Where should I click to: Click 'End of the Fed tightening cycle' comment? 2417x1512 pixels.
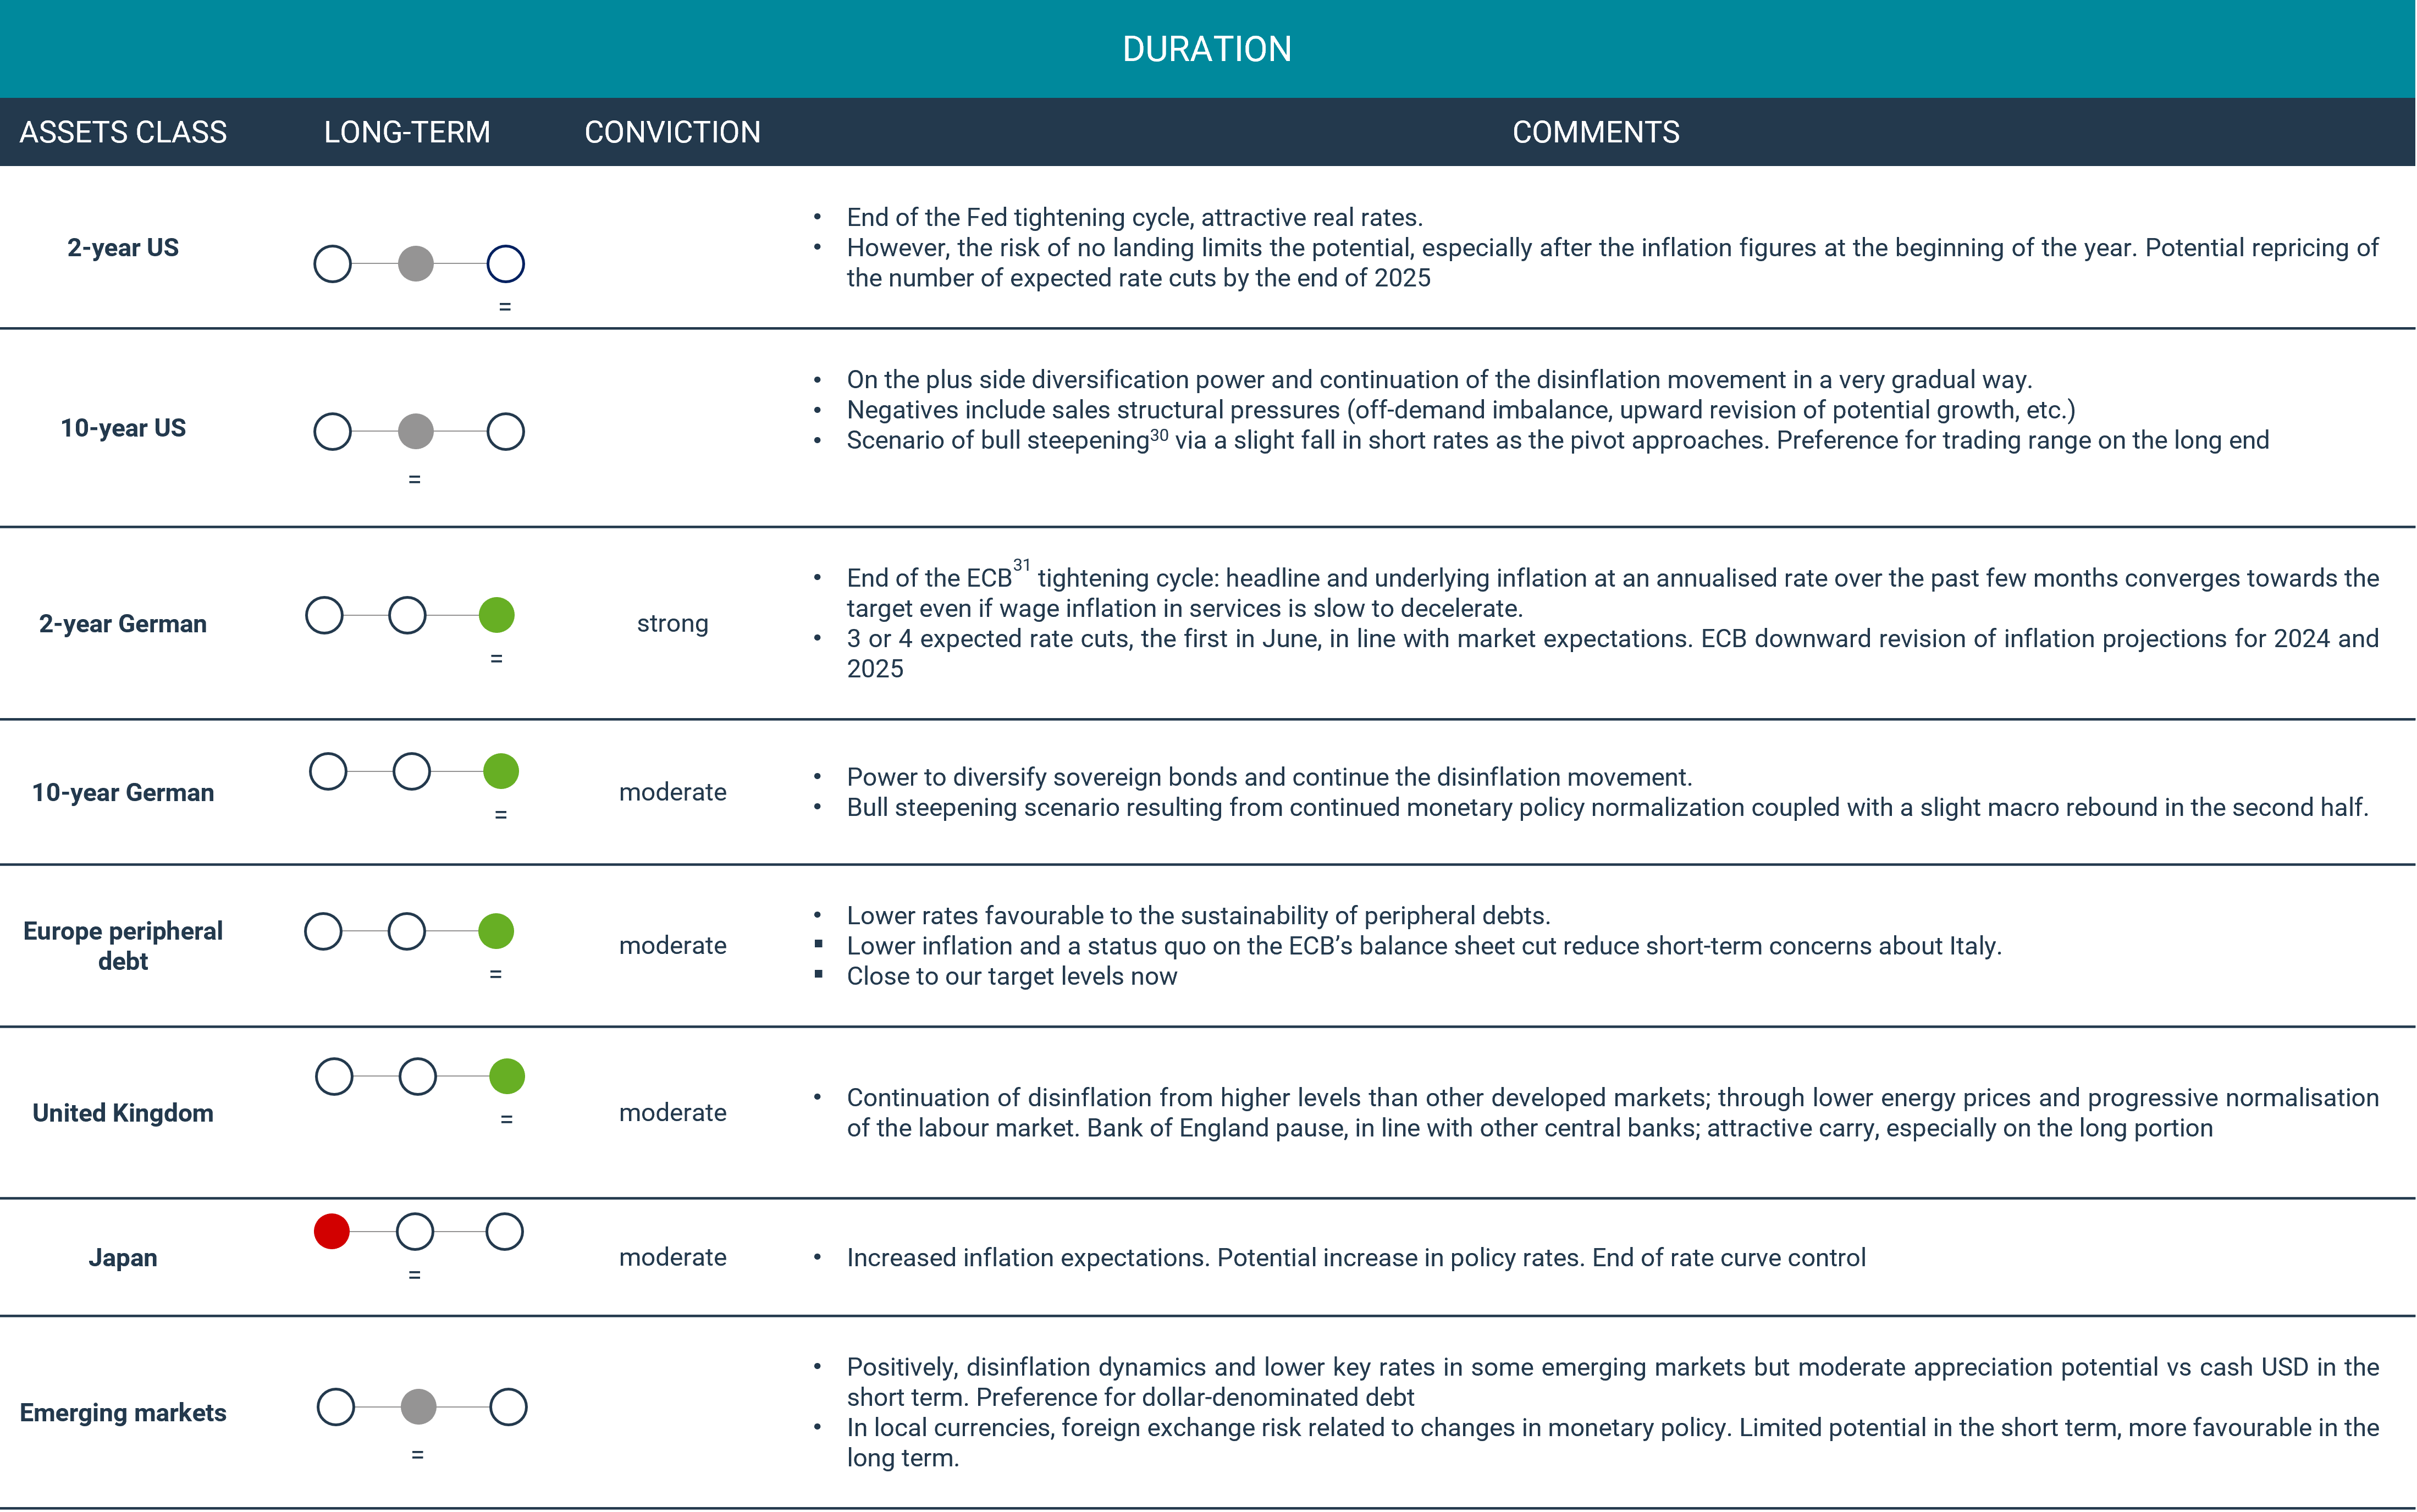[x=1134, y=218]
